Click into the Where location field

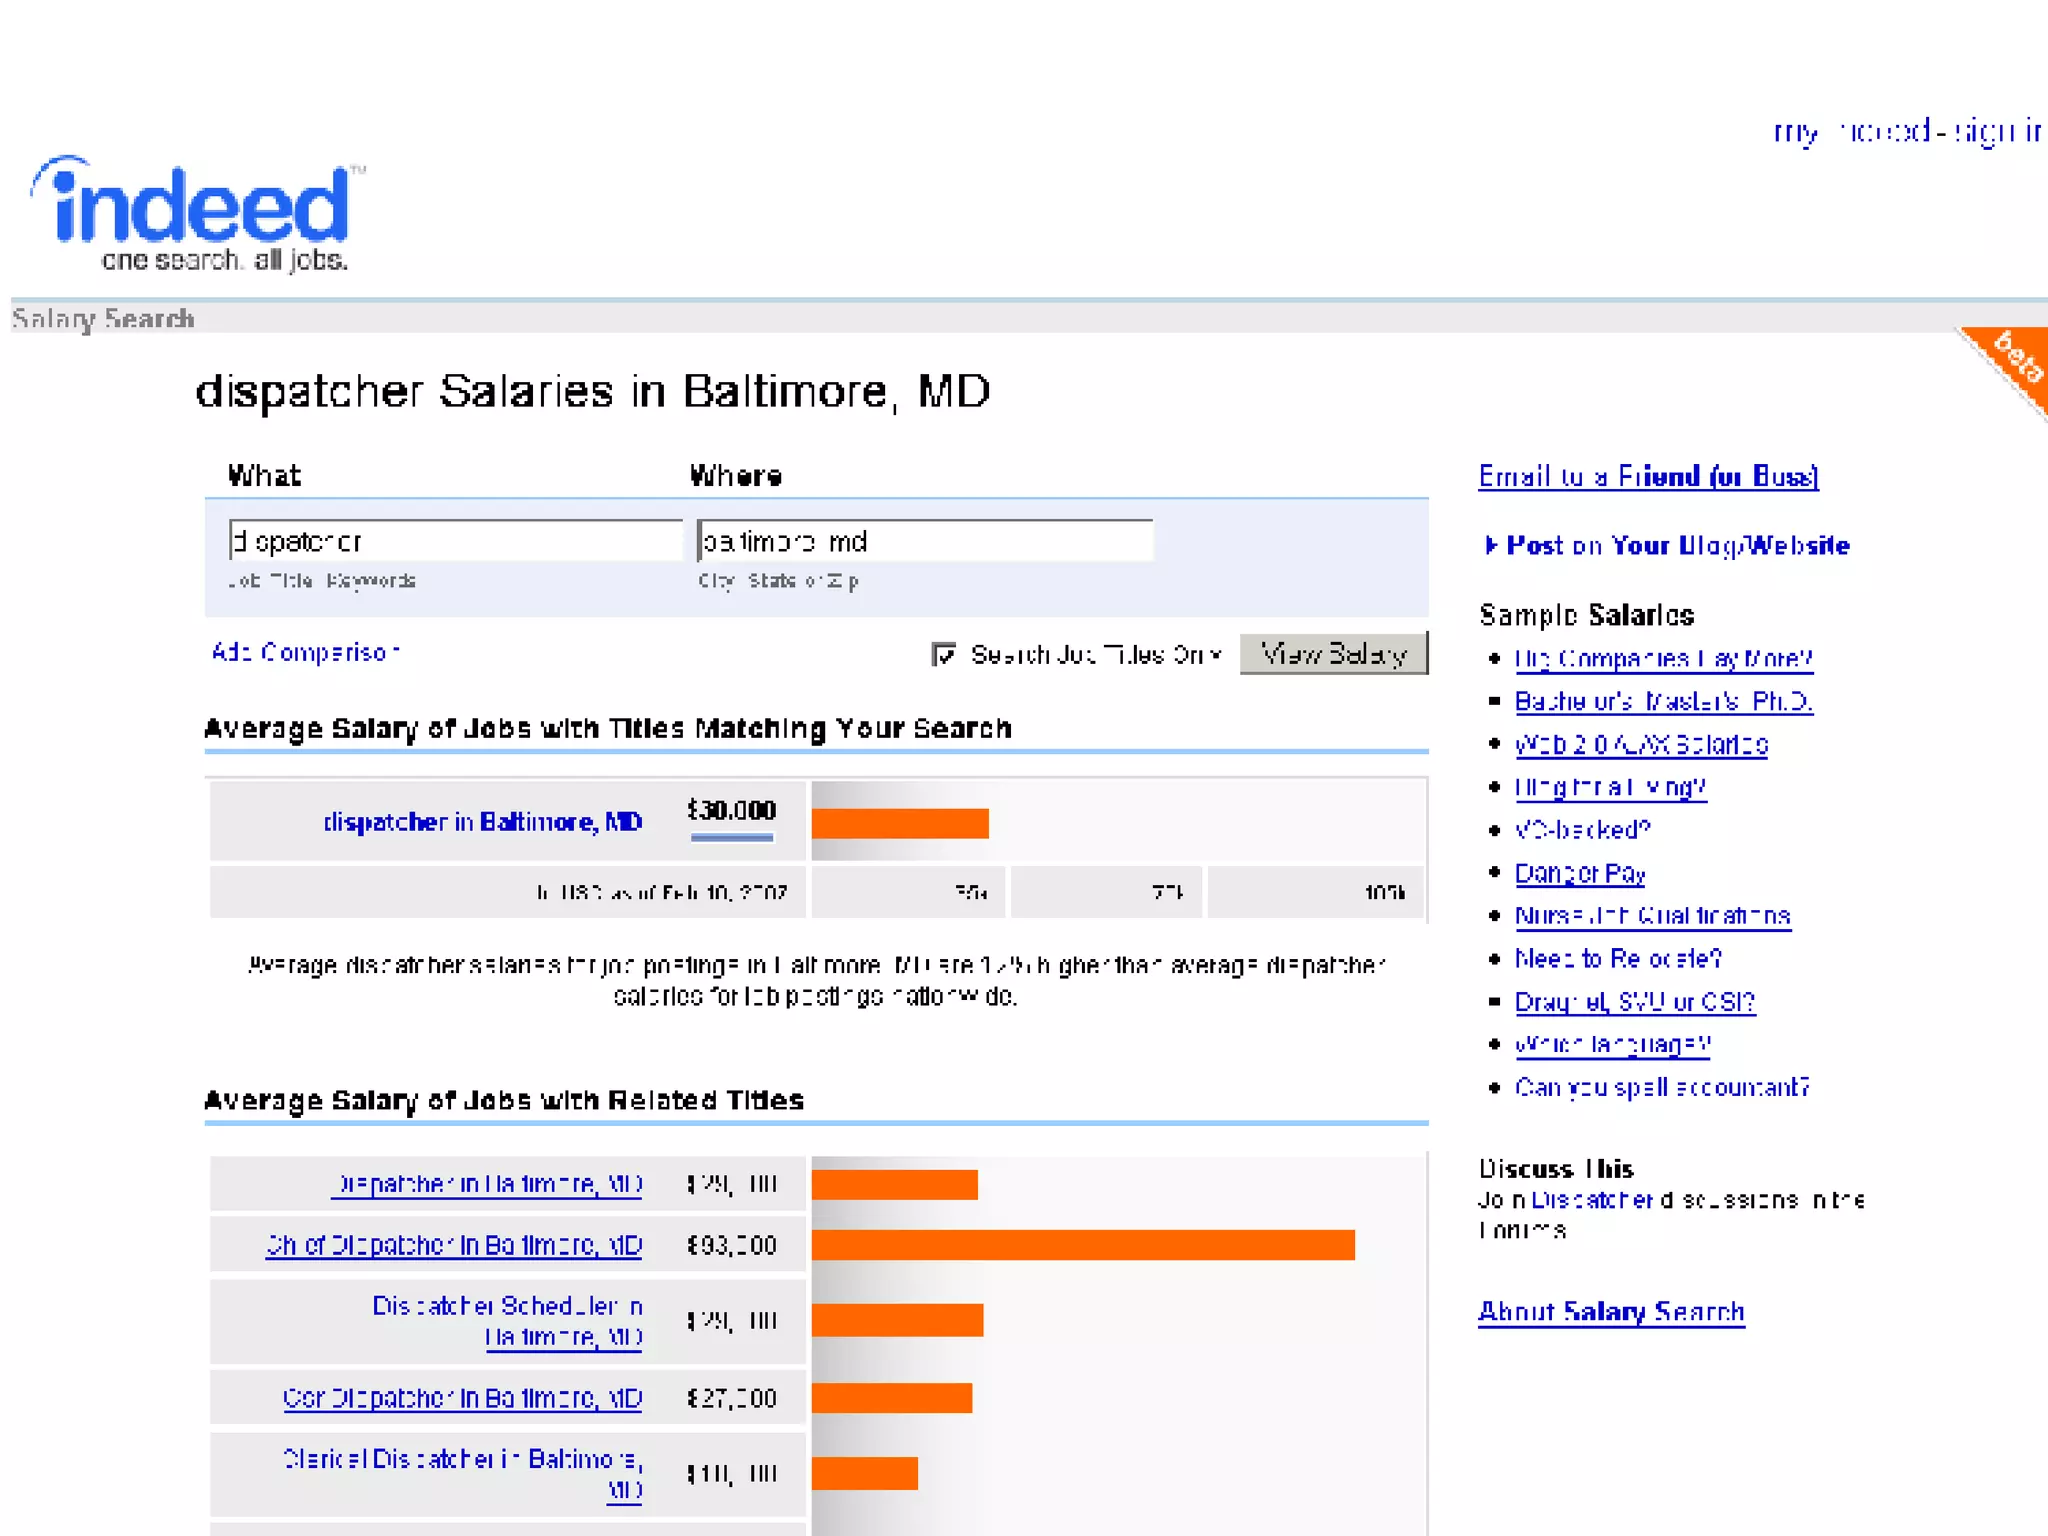(x=924, y=541)
